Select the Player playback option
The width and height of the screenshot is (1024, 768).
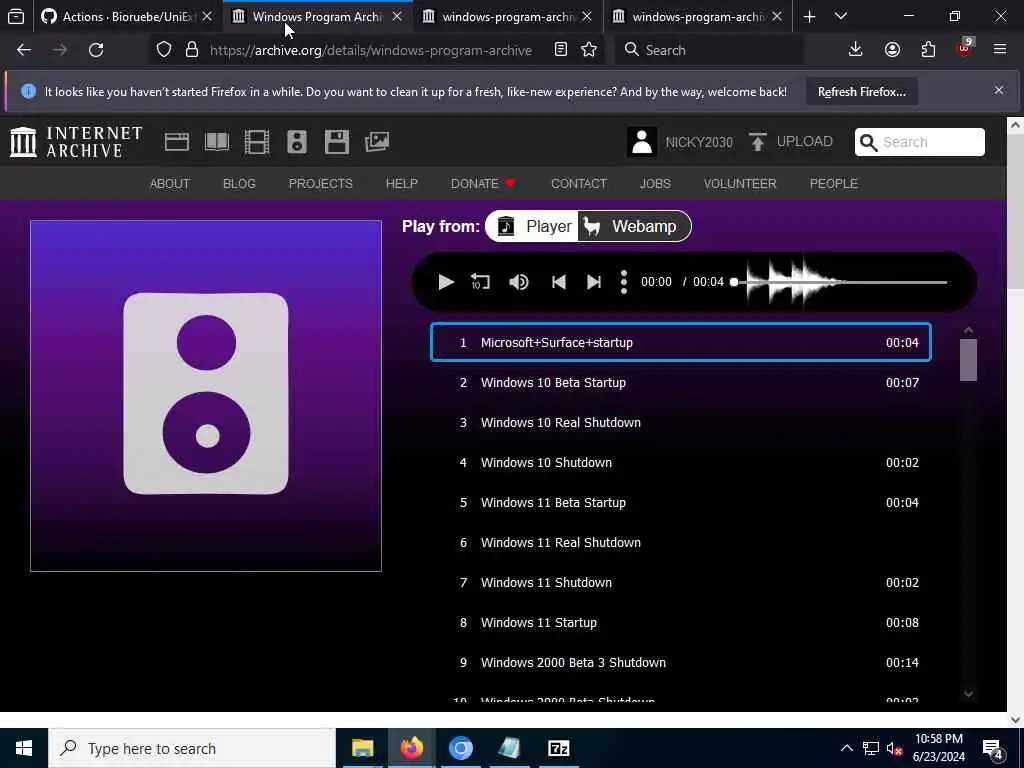pyautogui.click(x=534, y=227)
